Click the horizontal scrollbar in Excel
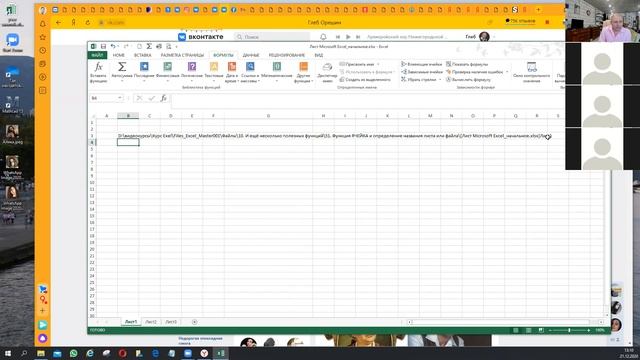640x360 pixels. tap(505, 322)
